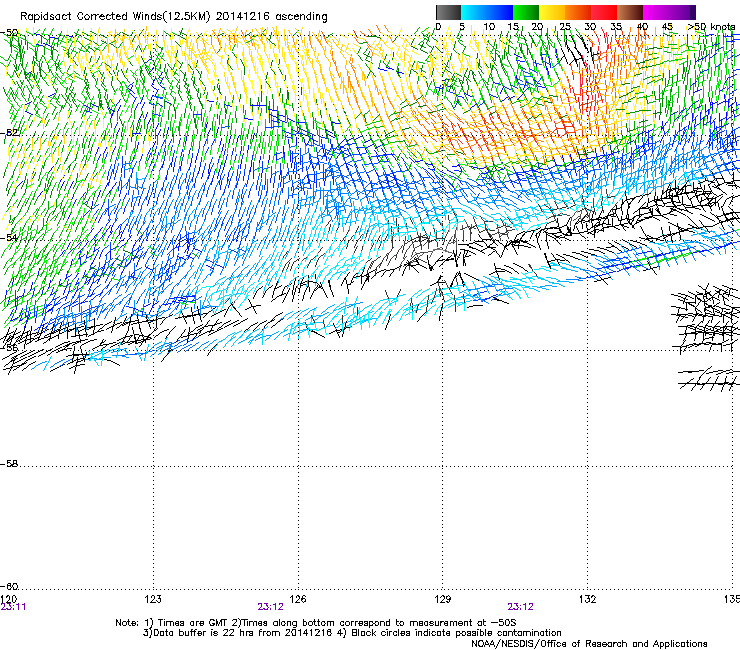
Task: Click the dark purple 45–50 knots legend swatch
Action: 682,12
